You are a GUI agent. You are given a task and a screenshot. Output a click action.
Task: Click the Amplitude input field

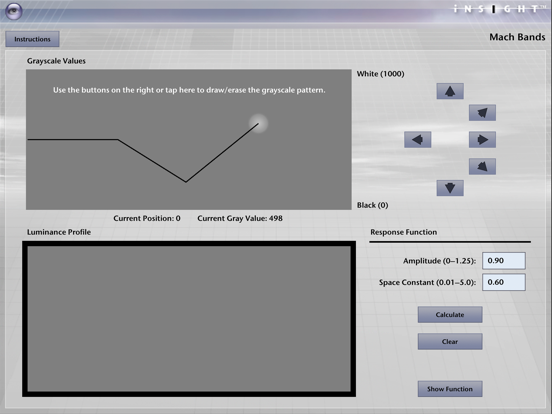[504, 261]
